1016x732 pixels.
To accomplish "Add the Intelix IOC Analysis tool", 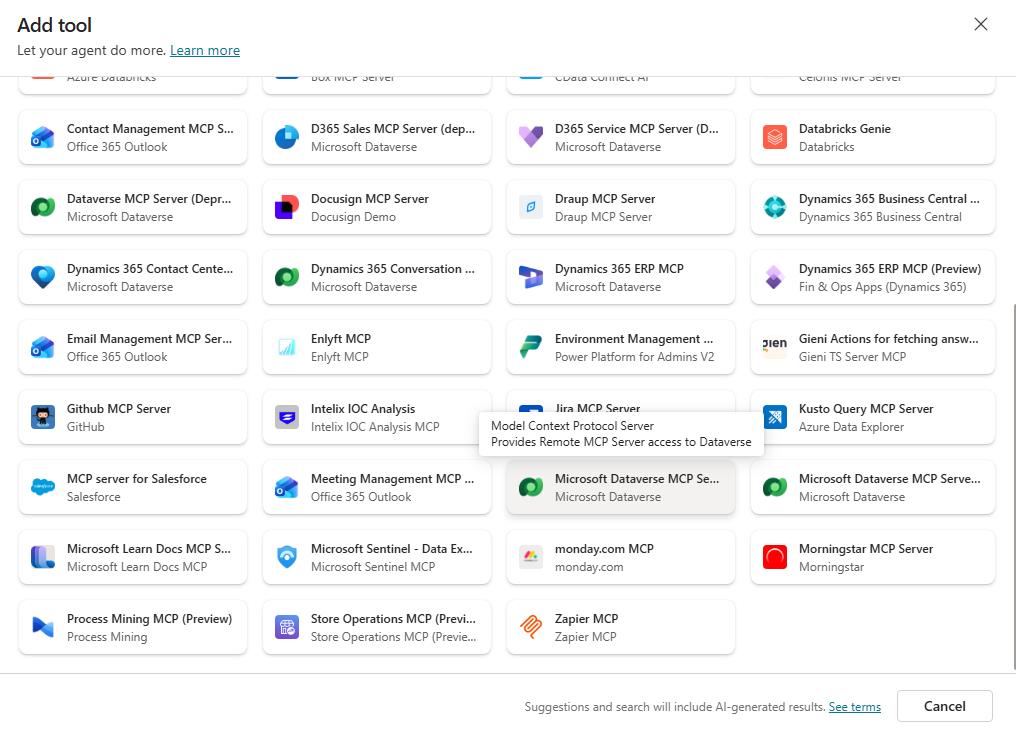I will tap(376, 417).
